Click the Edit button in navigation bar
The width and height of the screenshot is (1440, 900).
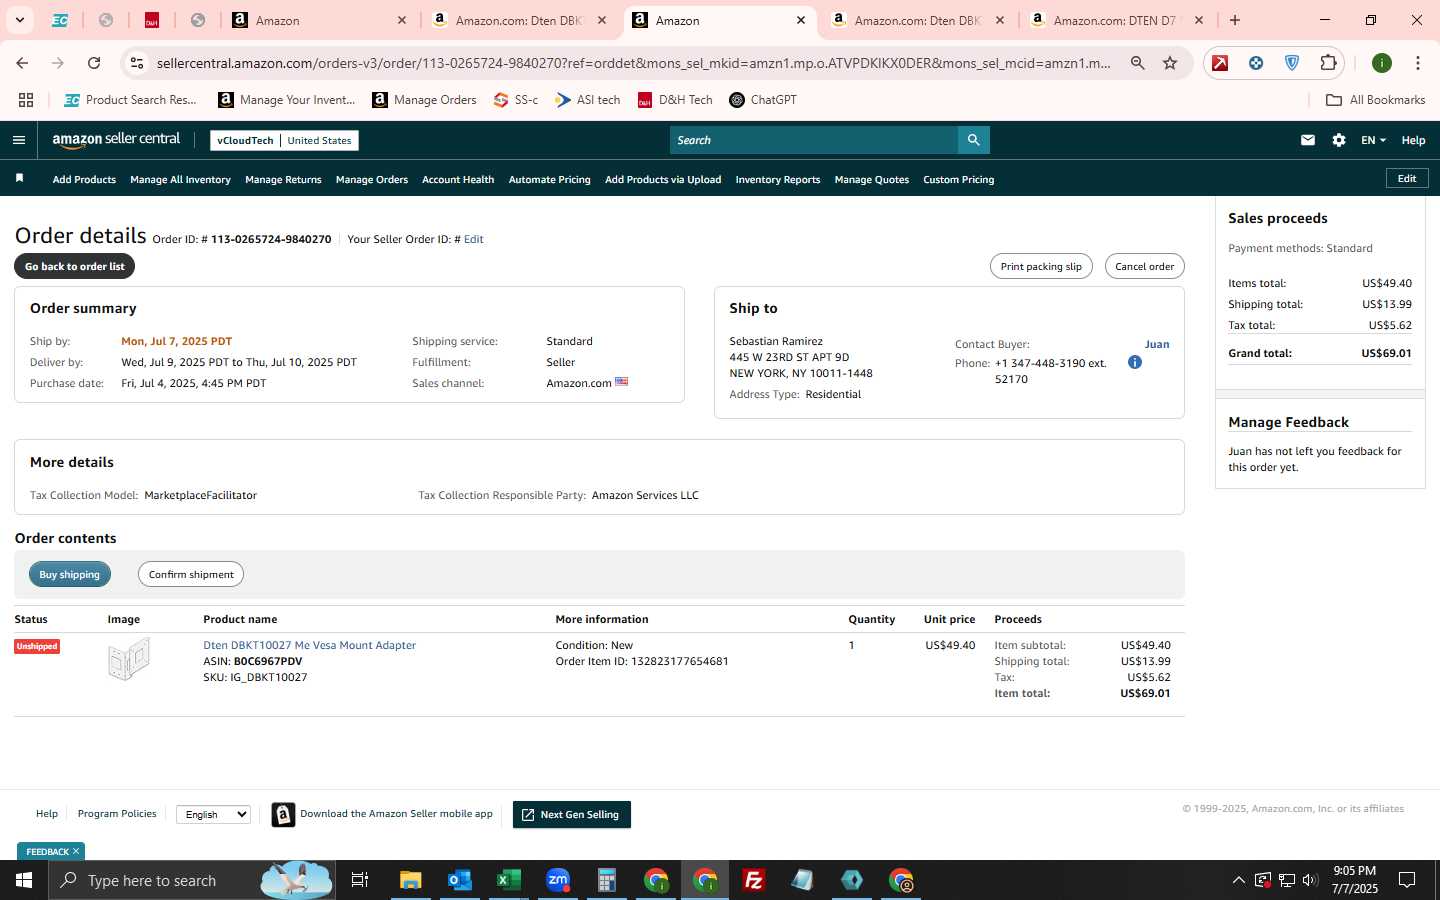pos(1407,179)
